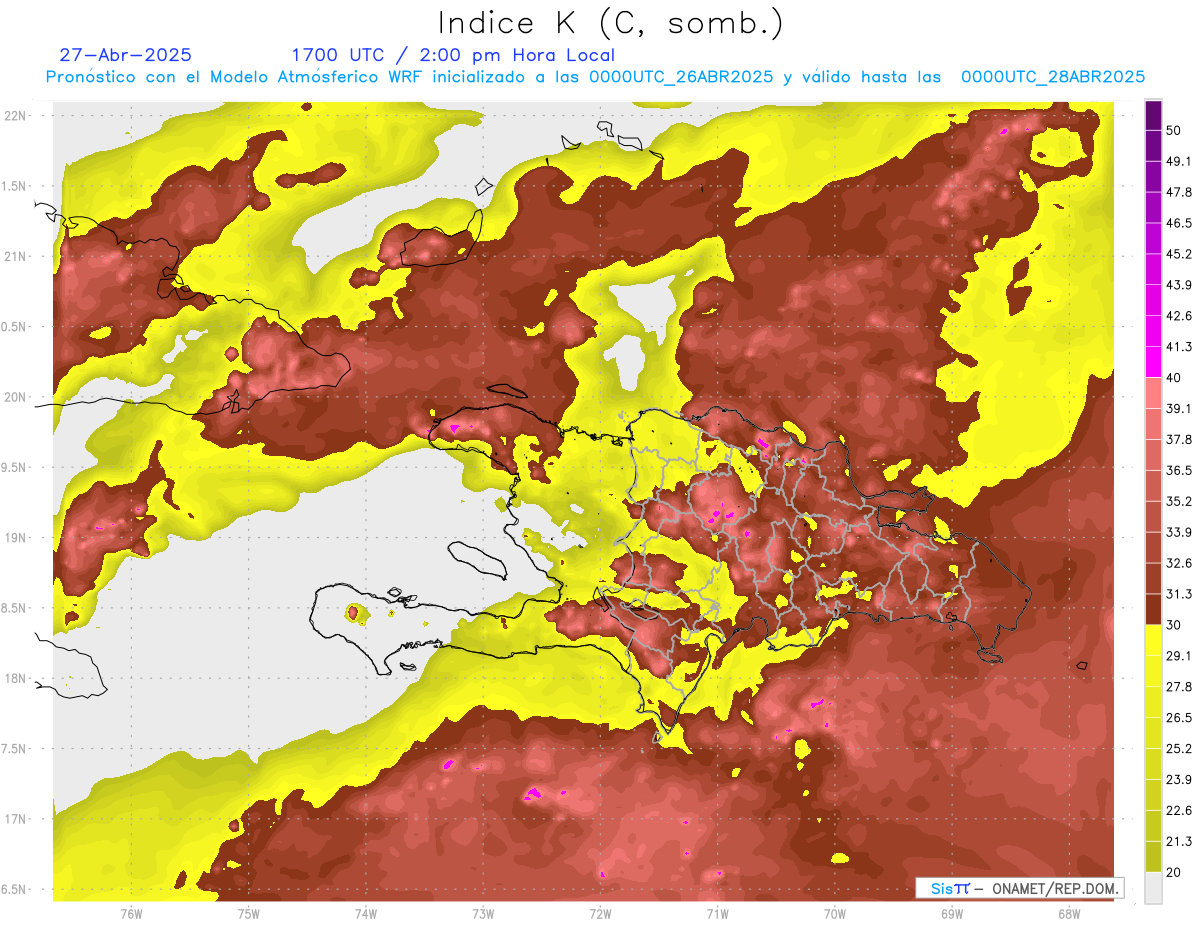The height and width of the screenshot is (927, 1200).
Task: Select bright yellow legend swatch between 30 and 29.1
Action: click(x=1154, y=640)
